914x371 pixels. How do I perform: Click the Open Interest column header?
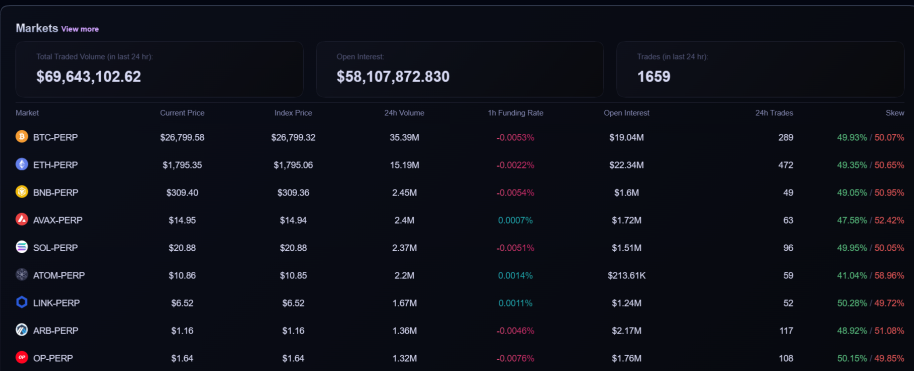(x=627, y=113)
